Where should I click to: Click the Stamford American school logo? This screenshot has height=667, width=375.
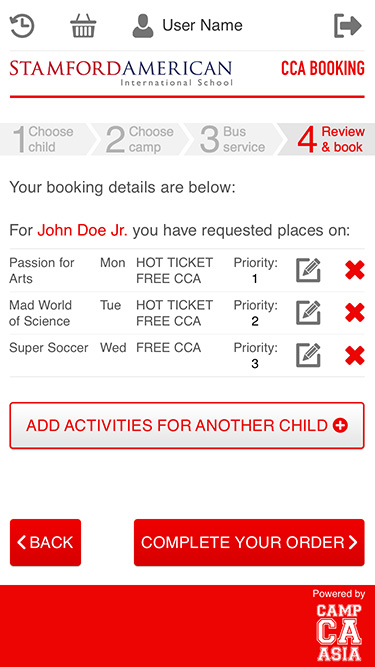(121, 73)
